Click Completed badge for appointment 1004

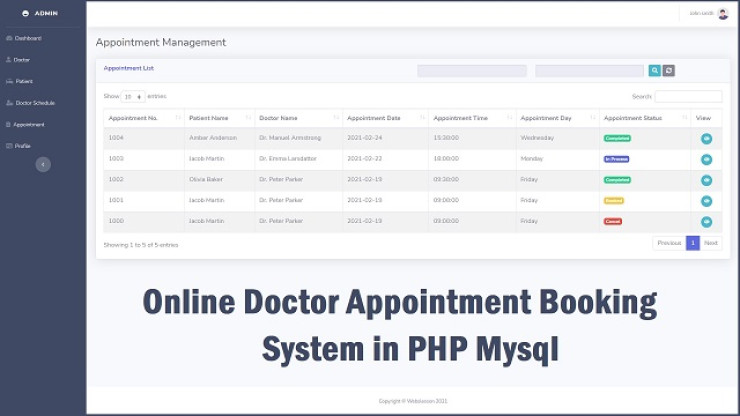pyautogui.click(x=617, y=138)
